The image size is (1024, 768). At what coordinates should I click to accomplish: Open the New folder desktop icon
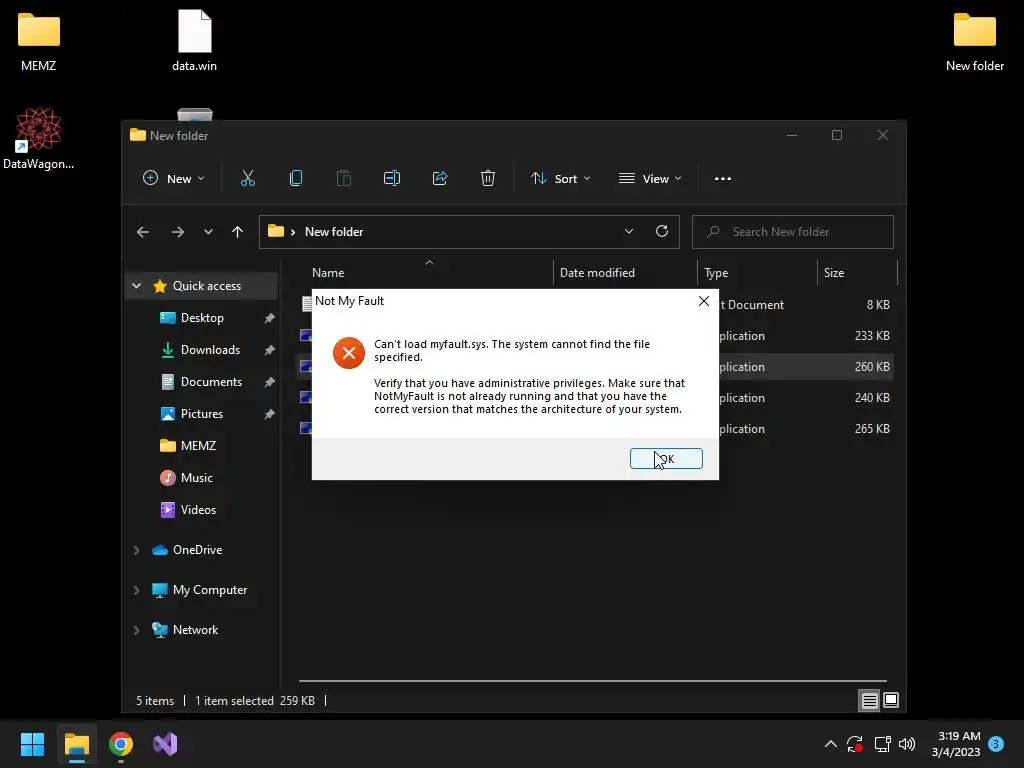(x=974, y=41)
